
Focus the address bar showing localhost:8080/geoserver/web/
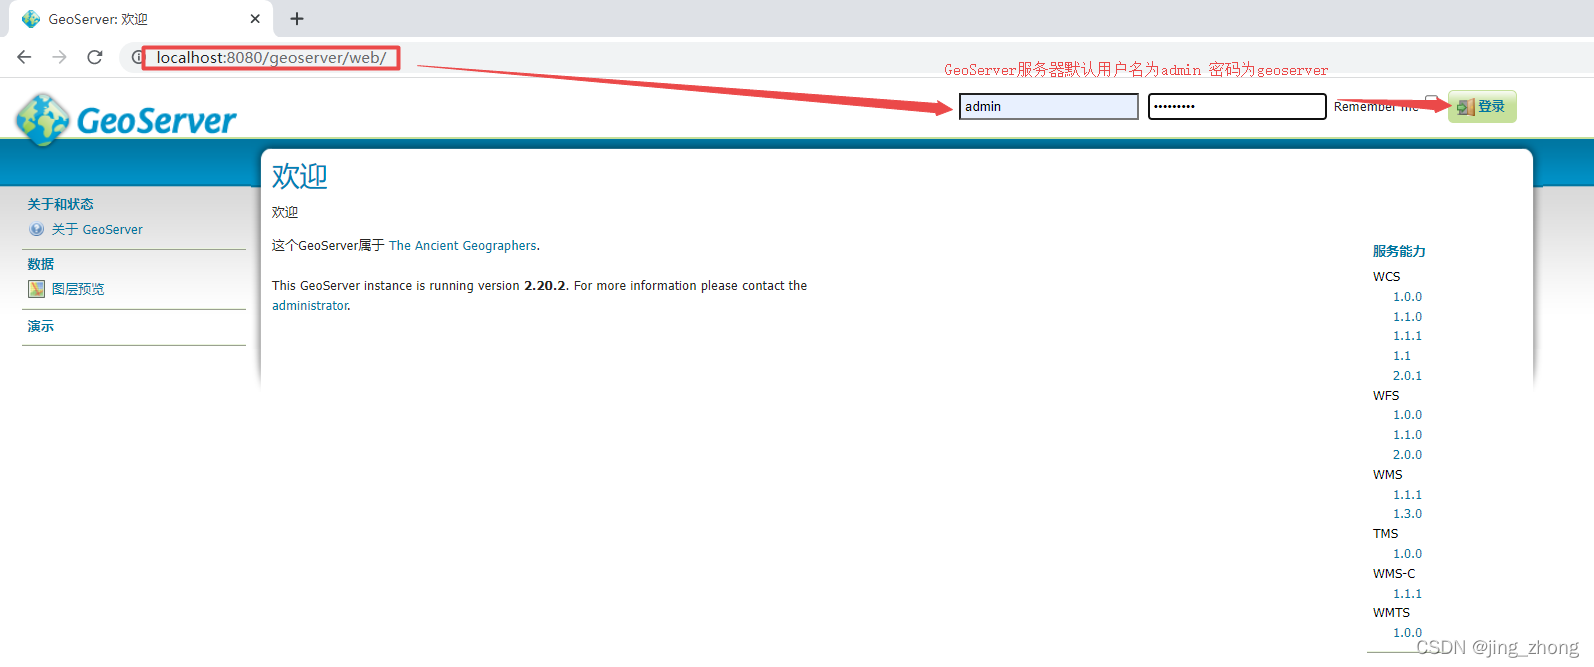(x=271, y=58)
